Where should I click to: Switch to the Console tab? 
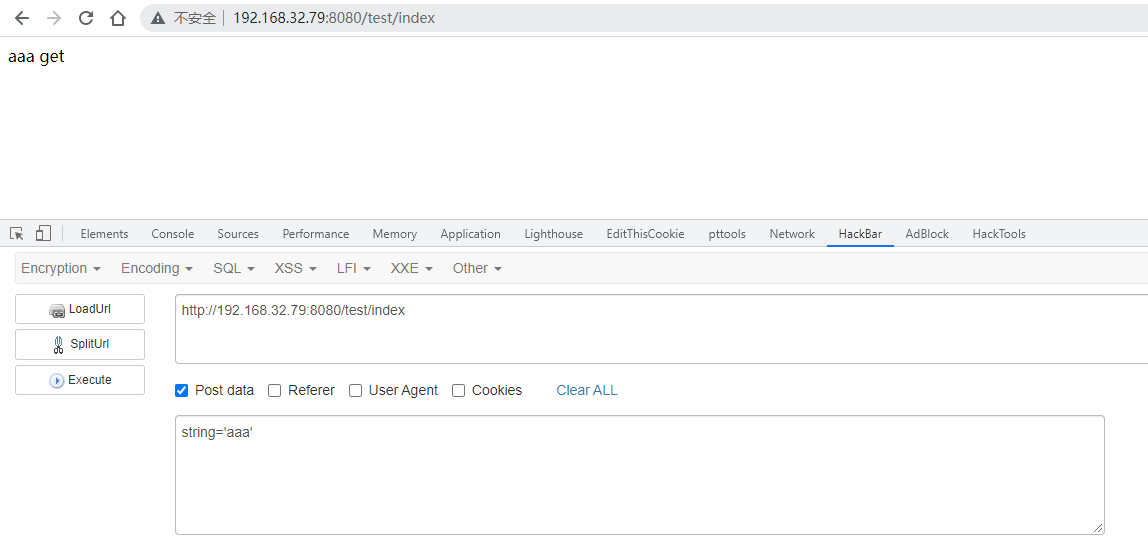[173, 234]
